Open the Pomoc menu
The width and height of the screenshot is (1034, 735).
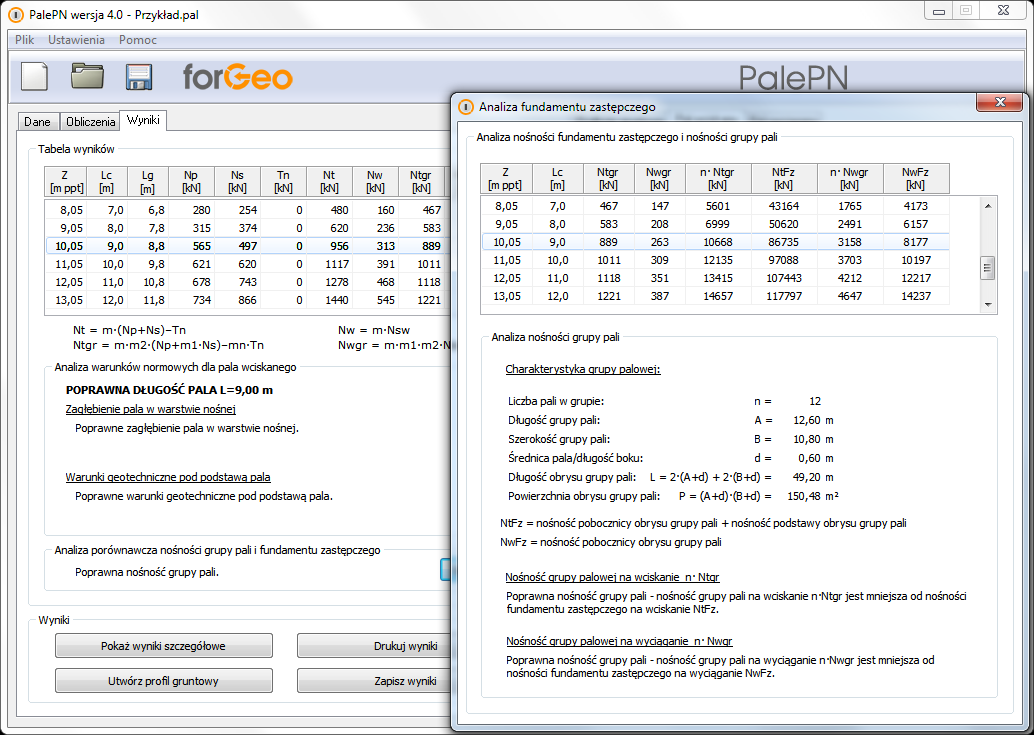(x=137, y=40)
